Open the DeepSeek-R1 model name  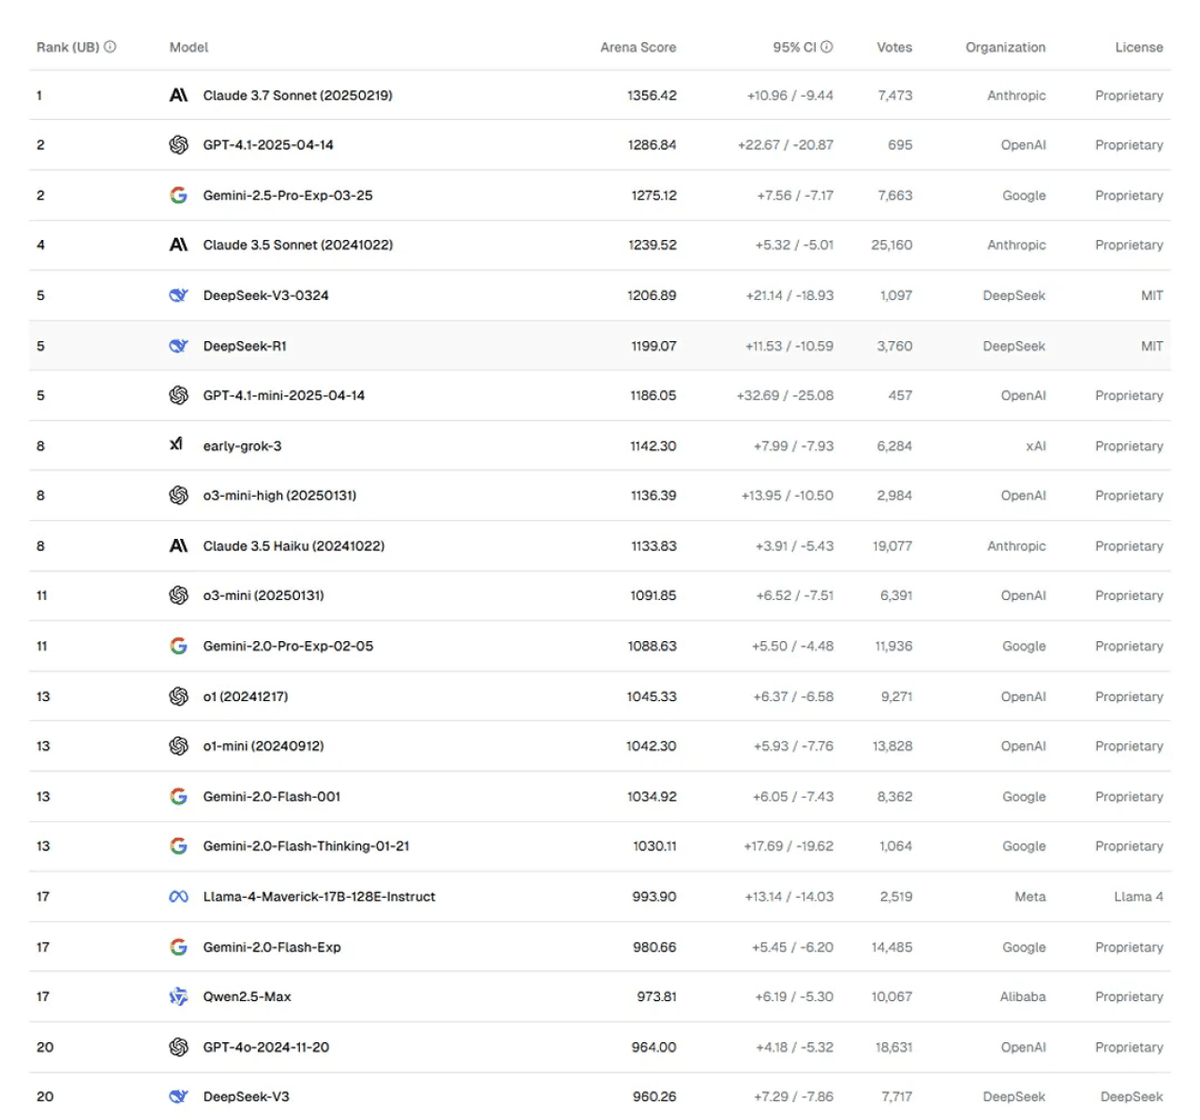coord(245,346)
